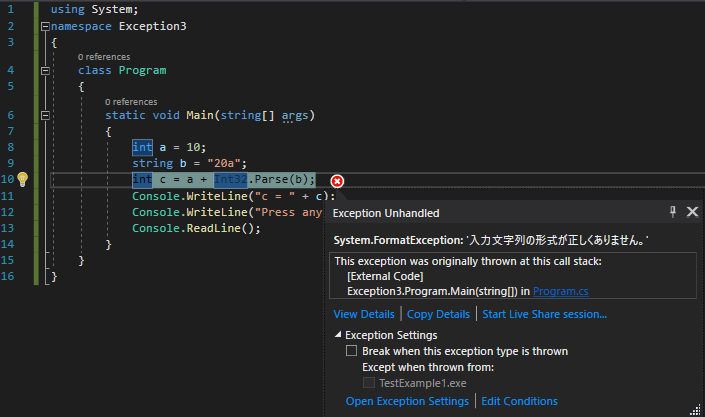Open the View Details link
The width and height of the screenshot is (705, 417).
(x=364, y=314)
